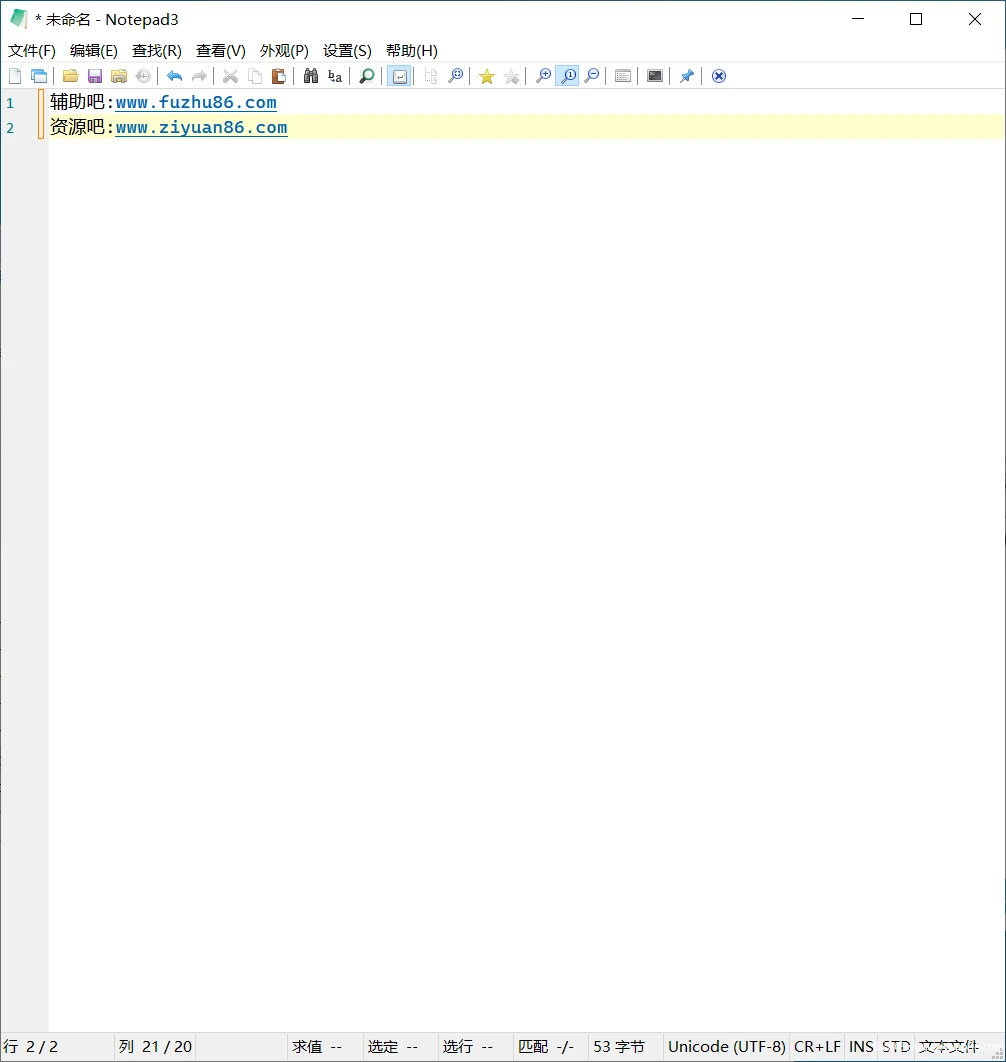
Task: Click the Cut scissors icon
Action: (230, 76)
